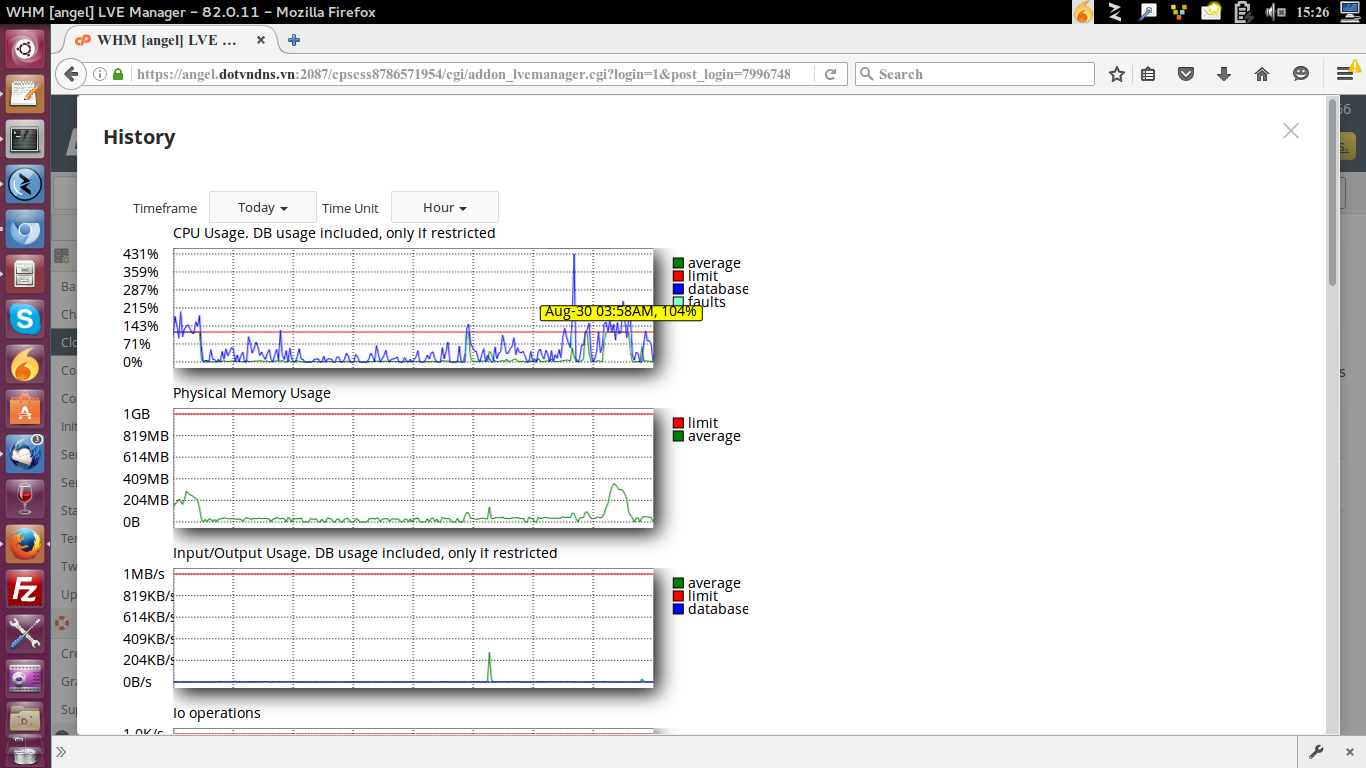The width and height of the screenshot is (1366, 768).
Task: Open the Hello chat smiley icon
Action: [1301, 74]
